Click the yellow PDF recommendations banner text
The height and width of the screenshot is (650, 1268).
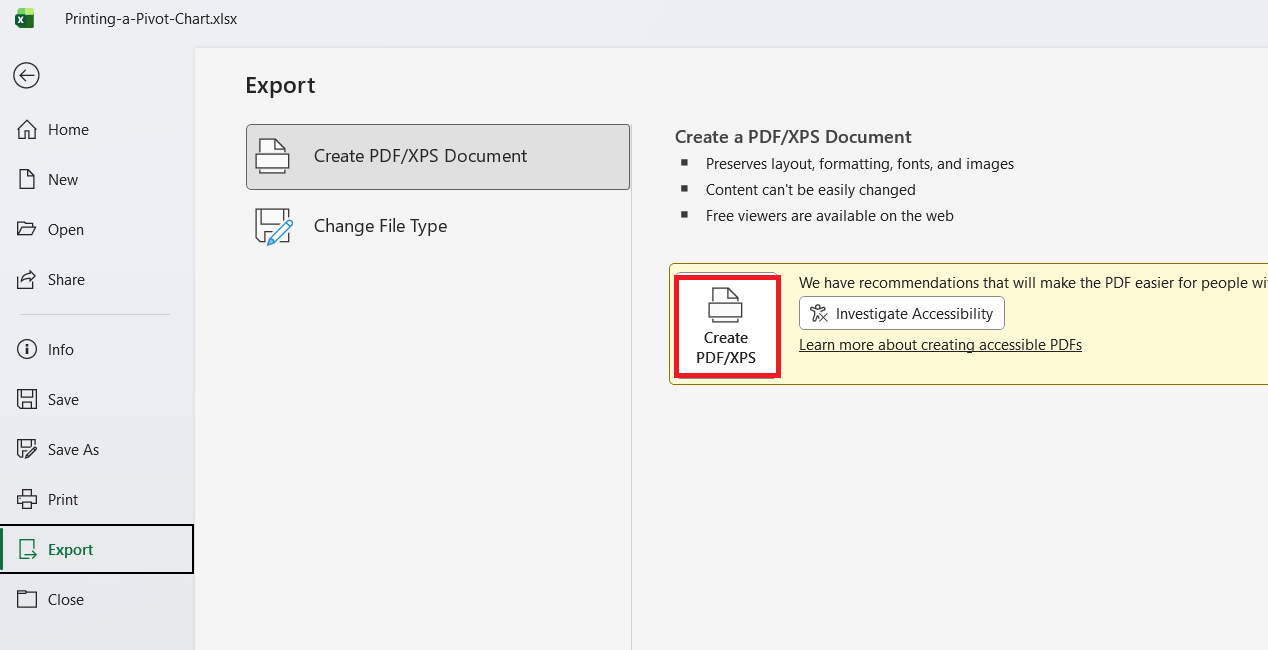[1030, 283]
